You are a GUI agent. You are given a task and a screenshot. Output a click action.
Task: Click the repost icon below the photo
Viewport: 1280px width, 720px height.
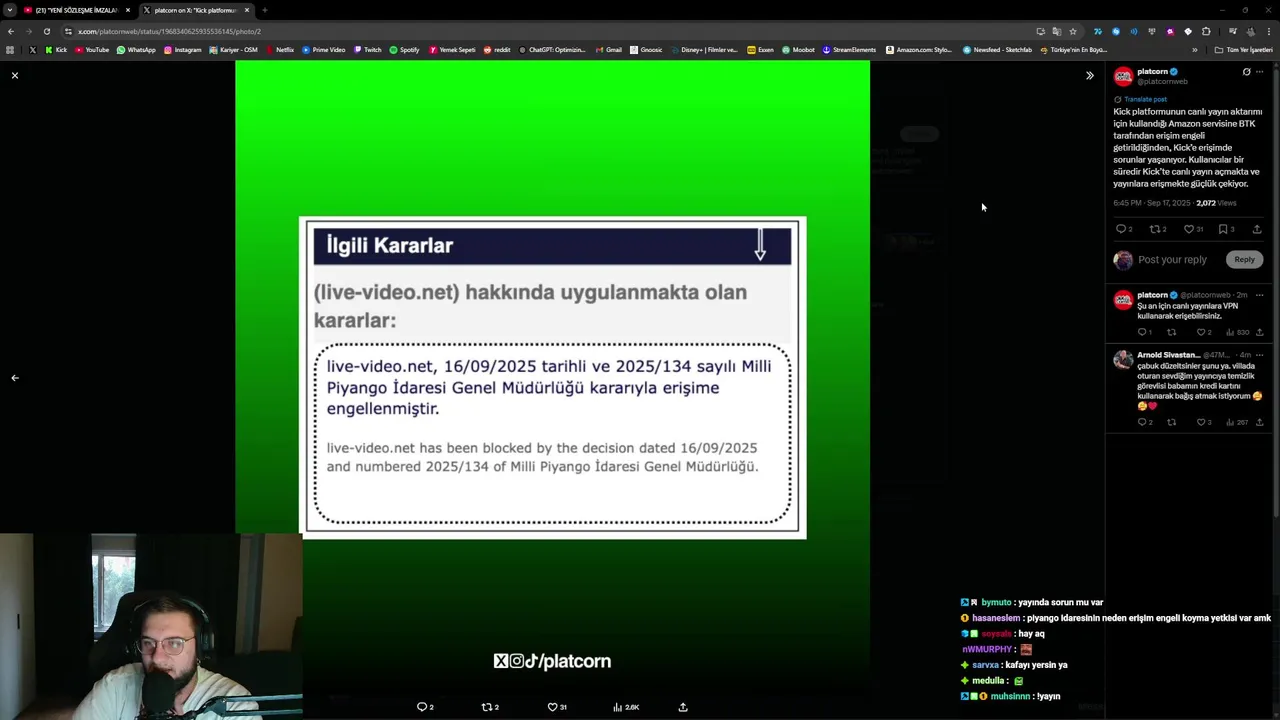tap(487, 707)
